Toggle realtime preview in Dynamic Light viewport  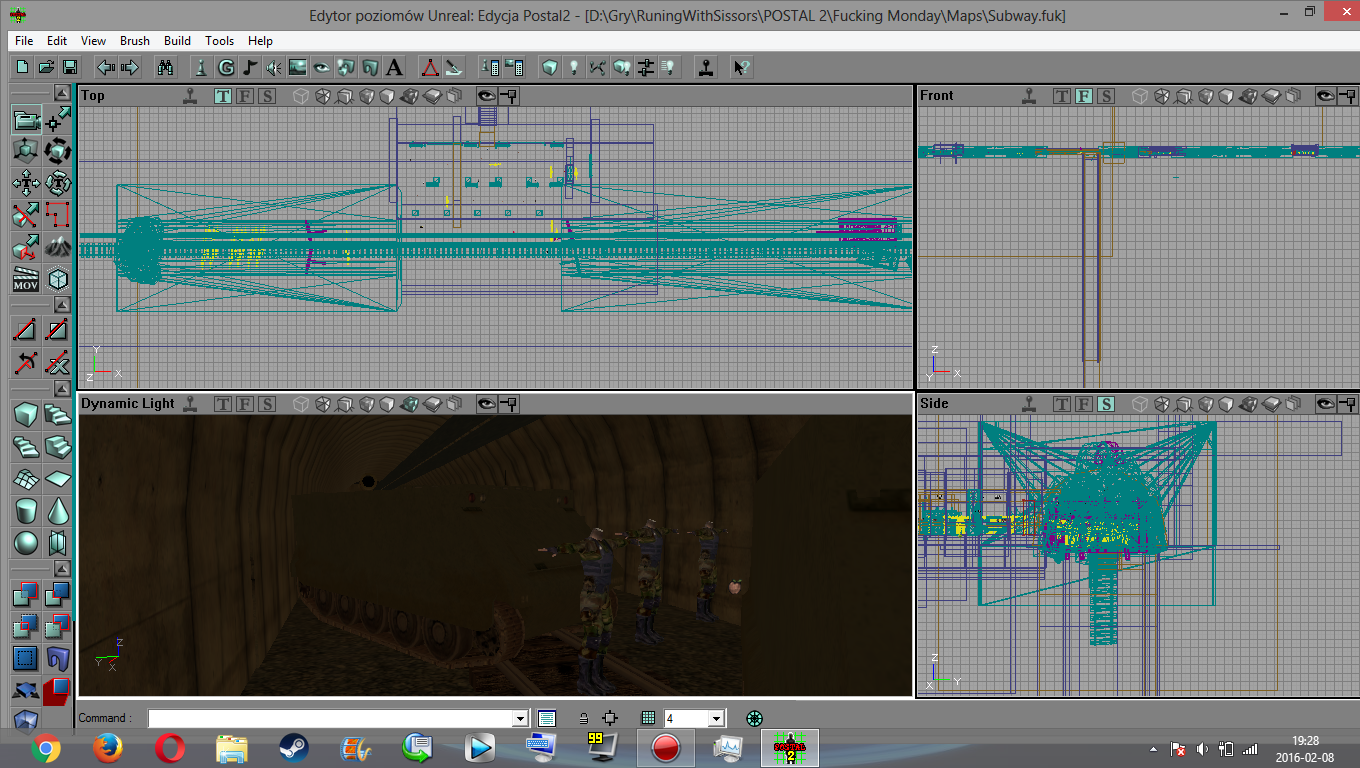tap(189, 404)
